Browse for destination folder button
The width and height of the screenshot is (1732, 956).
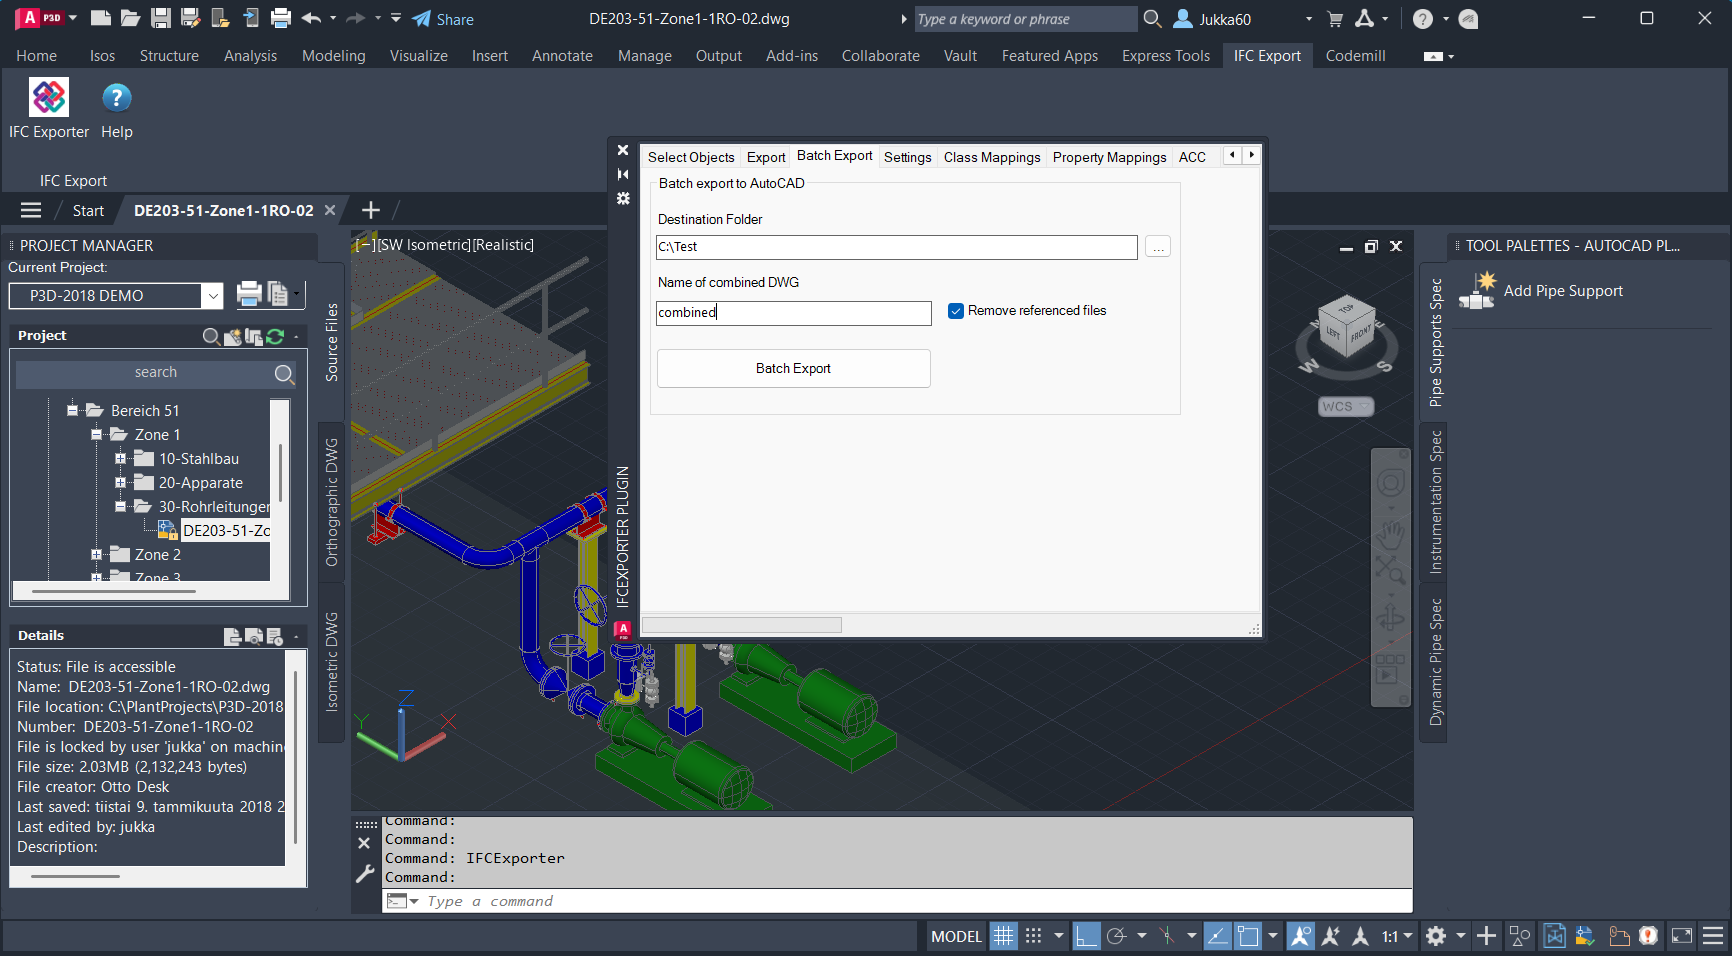[x=1158, y=247]
